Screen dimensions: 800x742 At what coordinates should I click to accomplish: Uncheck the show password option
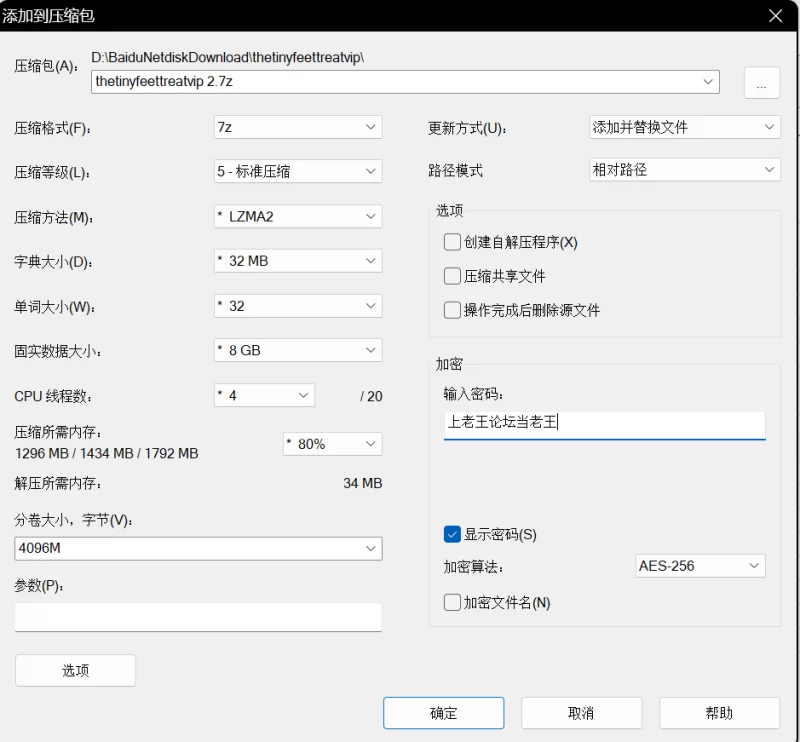point(452,534)
